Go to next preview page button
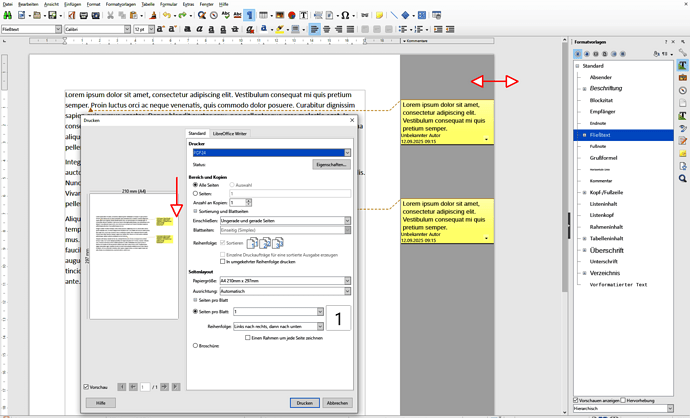Viewport: 690px width, 418px height. pos(164,387)
